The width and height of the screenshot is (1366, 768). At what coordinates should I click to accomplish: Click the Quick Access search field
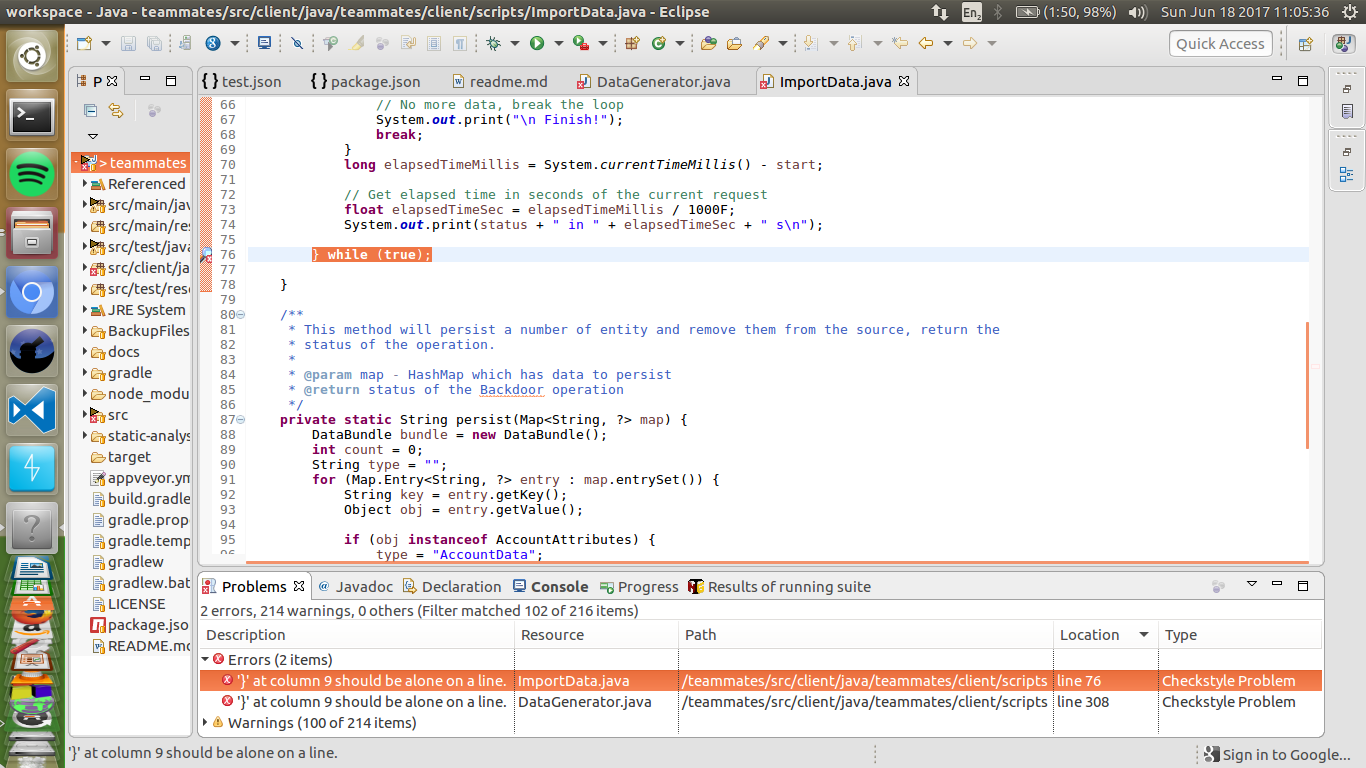coord(1221,44)
